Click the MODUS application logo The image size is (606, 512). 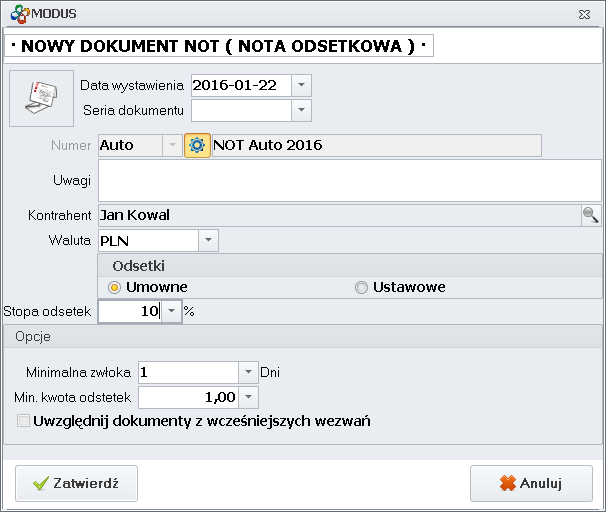[x=20, y=14]
